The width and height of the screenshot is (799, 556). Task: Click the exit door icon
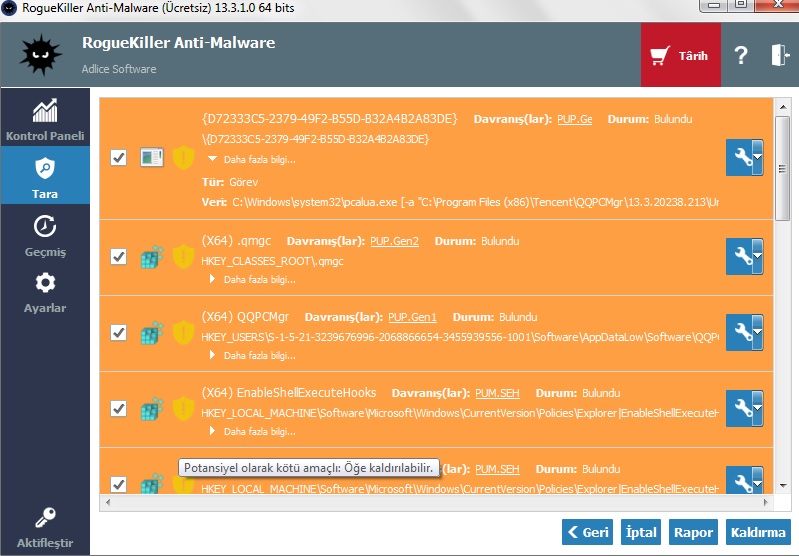pos(780,55)
